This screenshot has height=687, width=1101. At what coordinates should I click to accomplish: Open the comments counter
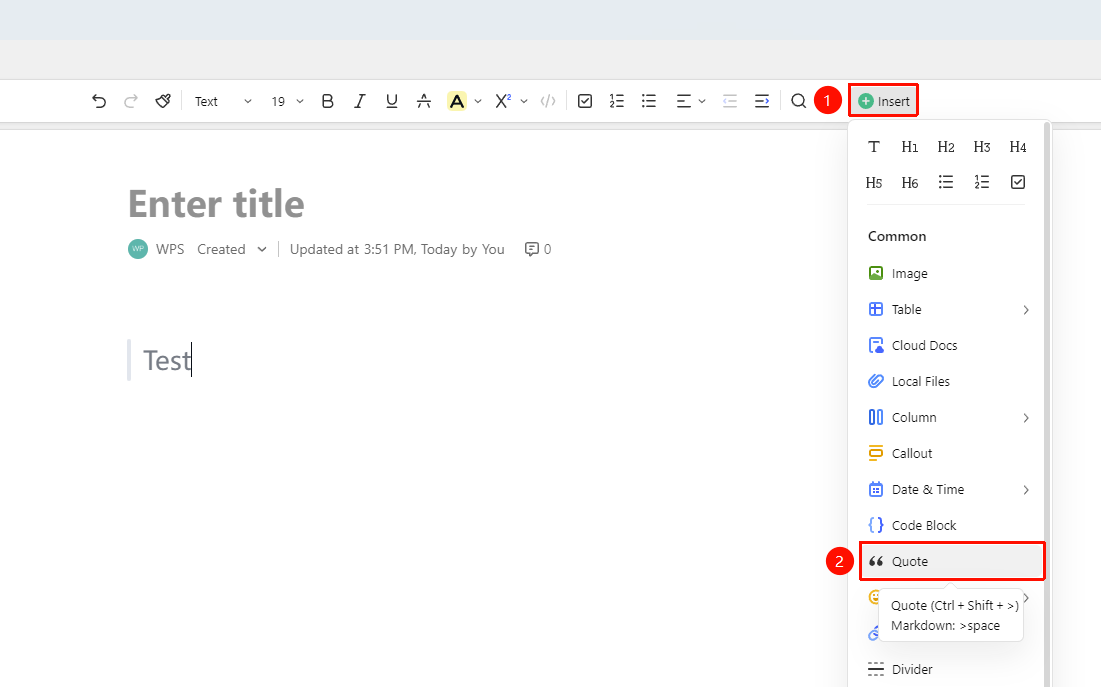(x=538, y=249)
